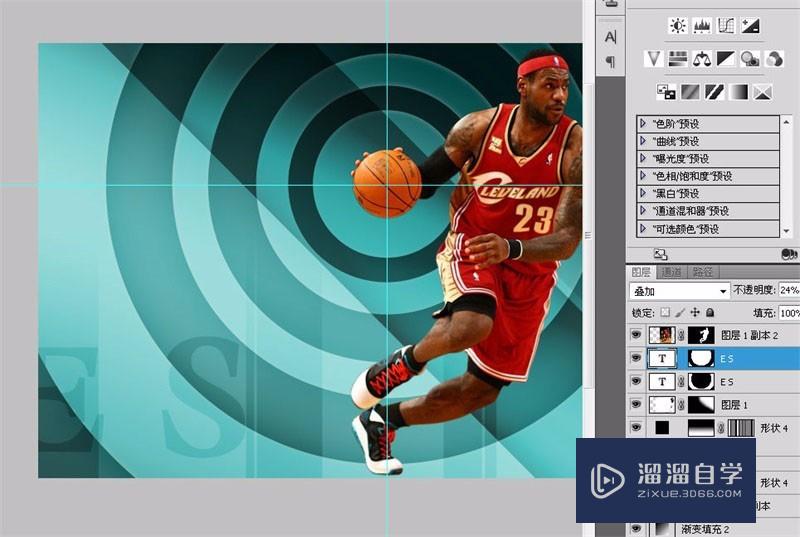
Task: Switch to the 路径 tab
Action: pyautogui.click(x=703, y=272)
